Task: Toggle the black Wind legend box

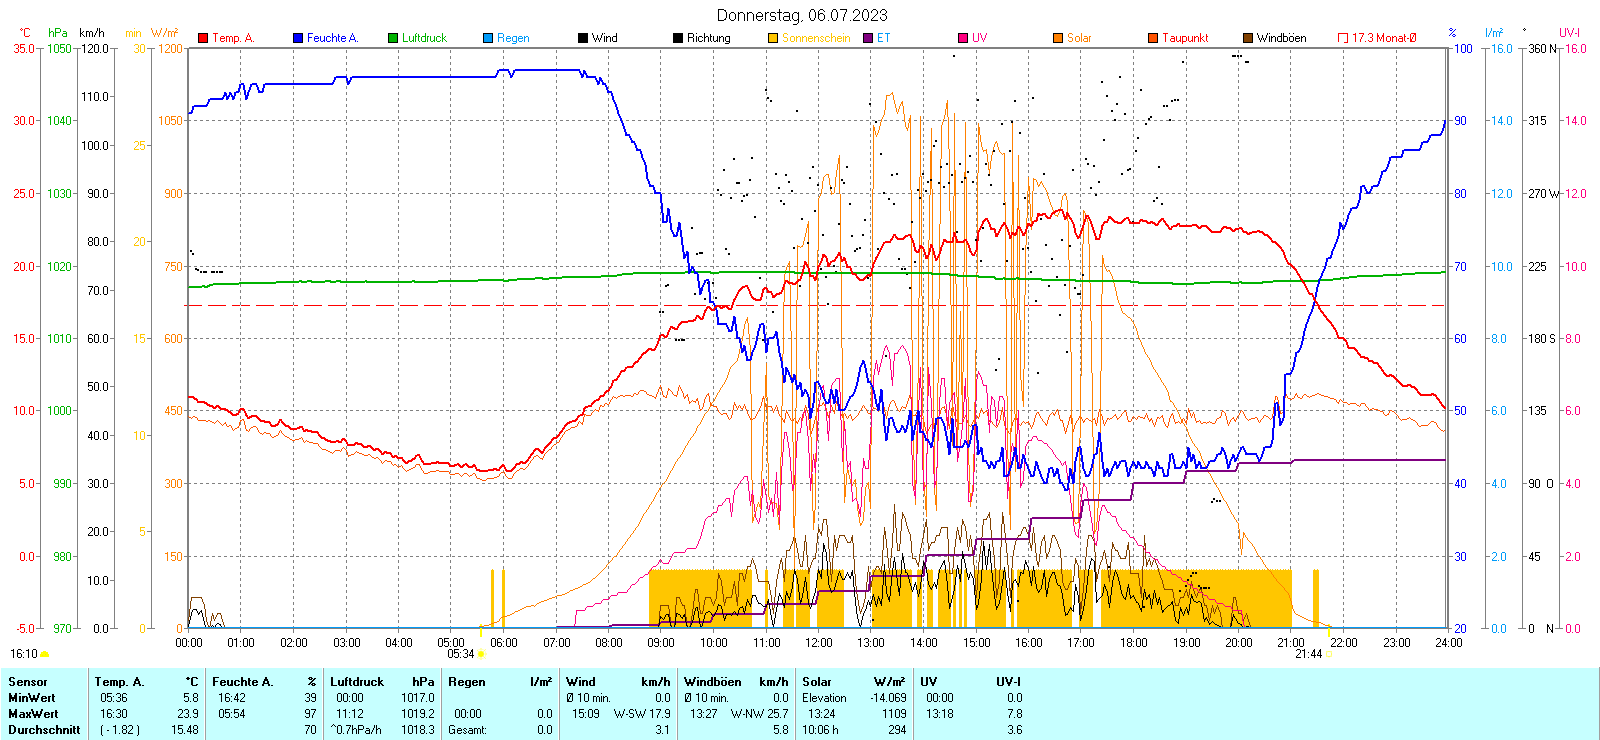Action: click(x=583, y=38)
